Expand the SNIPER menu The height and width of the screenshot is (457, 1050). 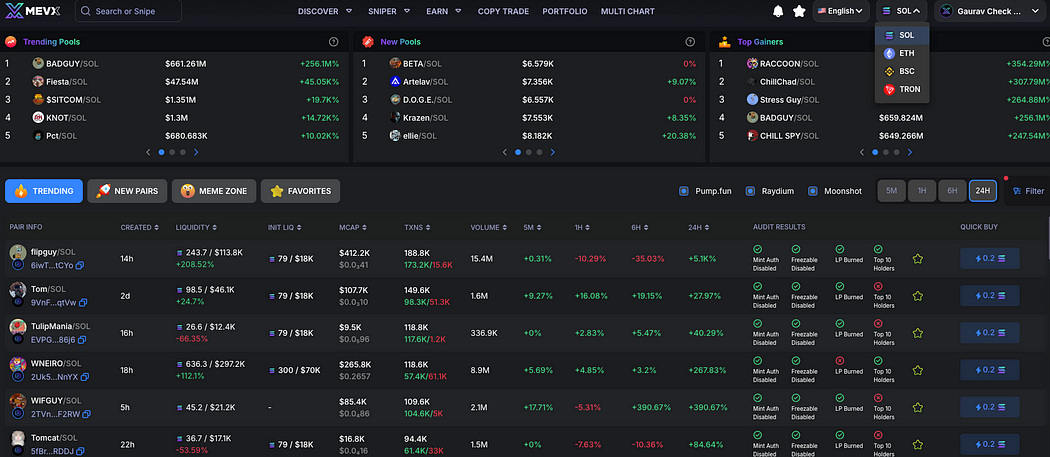[390, 11]
